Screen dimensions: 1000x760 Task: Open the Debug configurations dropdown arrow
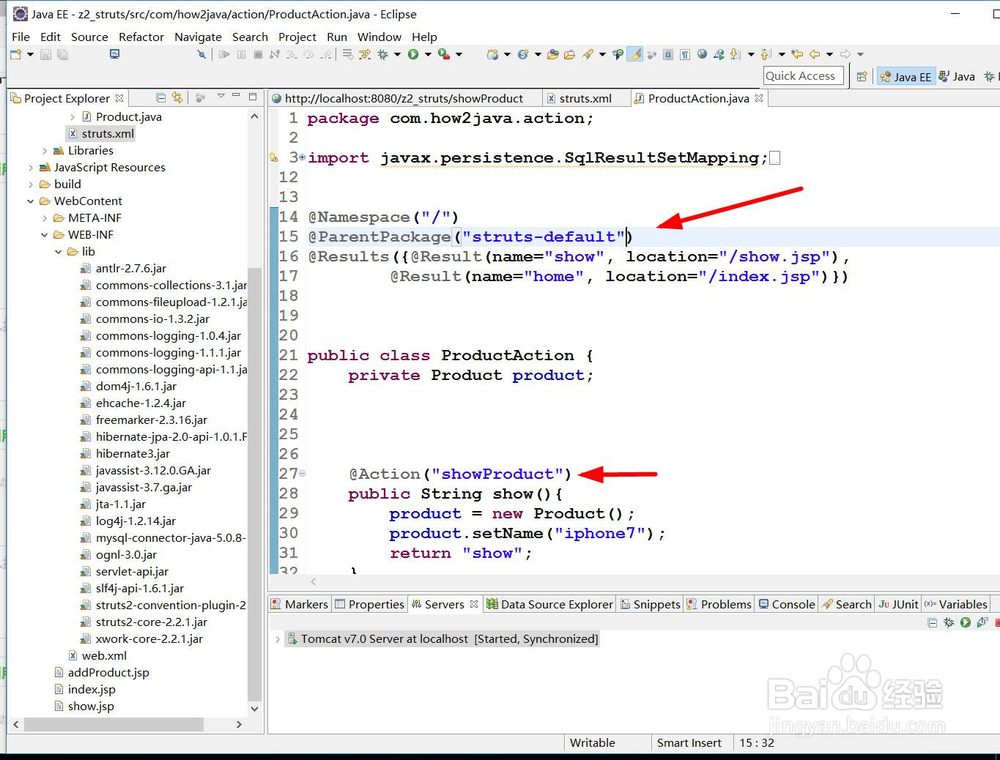pos(397,54)
